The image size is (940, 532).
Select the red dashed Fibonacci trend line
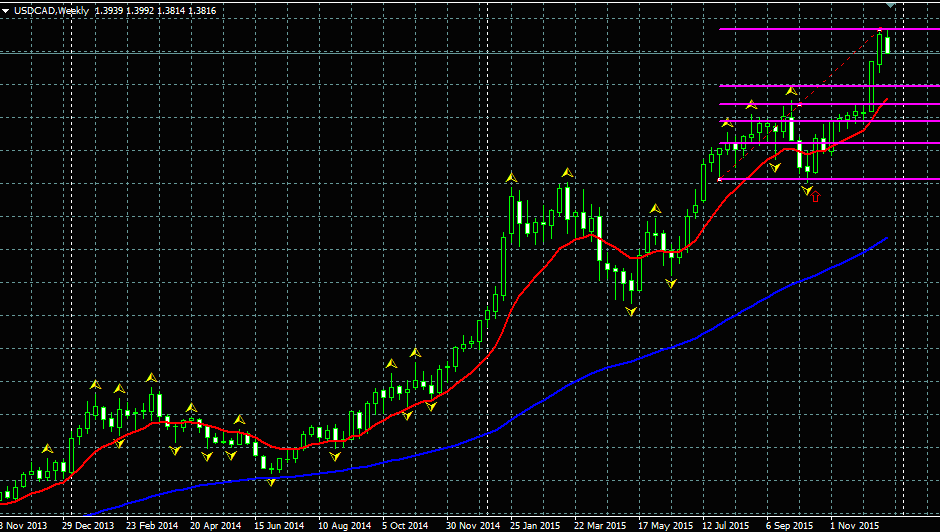pyautogui.click(x=800, y=104)
